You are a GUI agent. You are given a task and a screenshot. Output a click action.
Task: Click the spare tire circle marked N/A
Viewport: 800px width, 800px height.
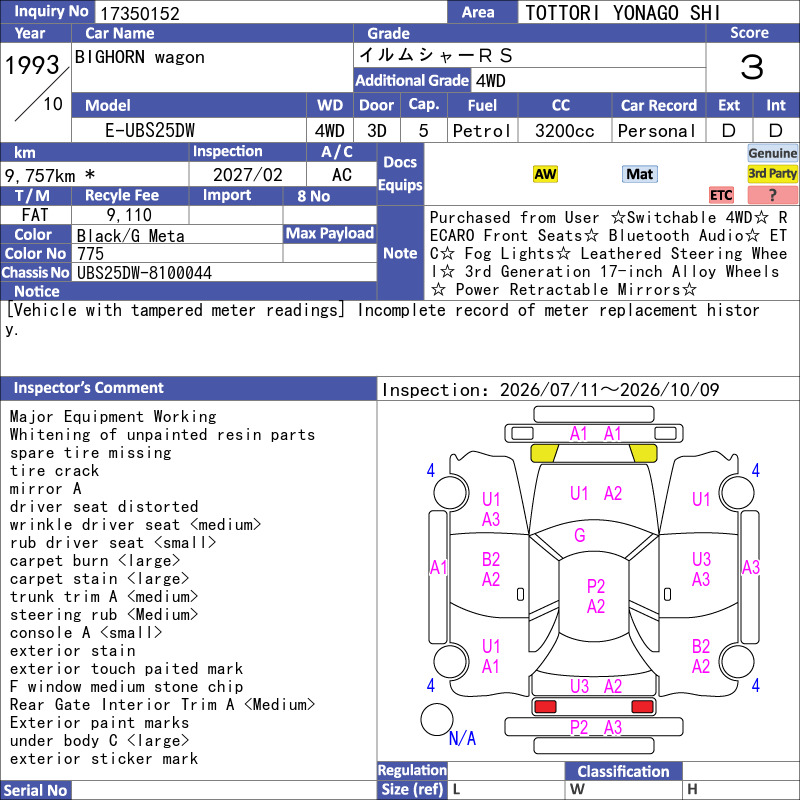437,719
